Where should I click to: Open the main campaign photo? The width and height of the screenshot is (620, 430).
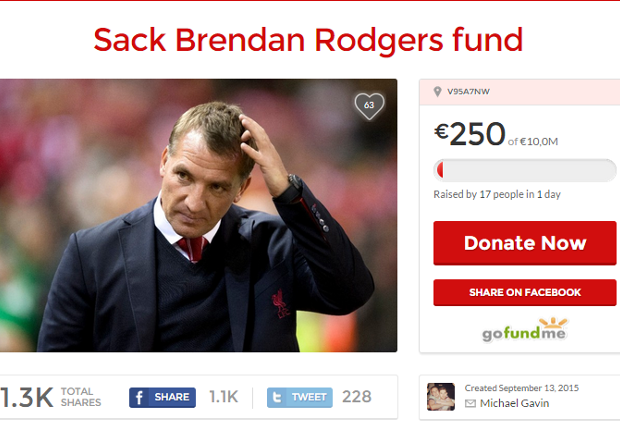[x=198, y=215]
